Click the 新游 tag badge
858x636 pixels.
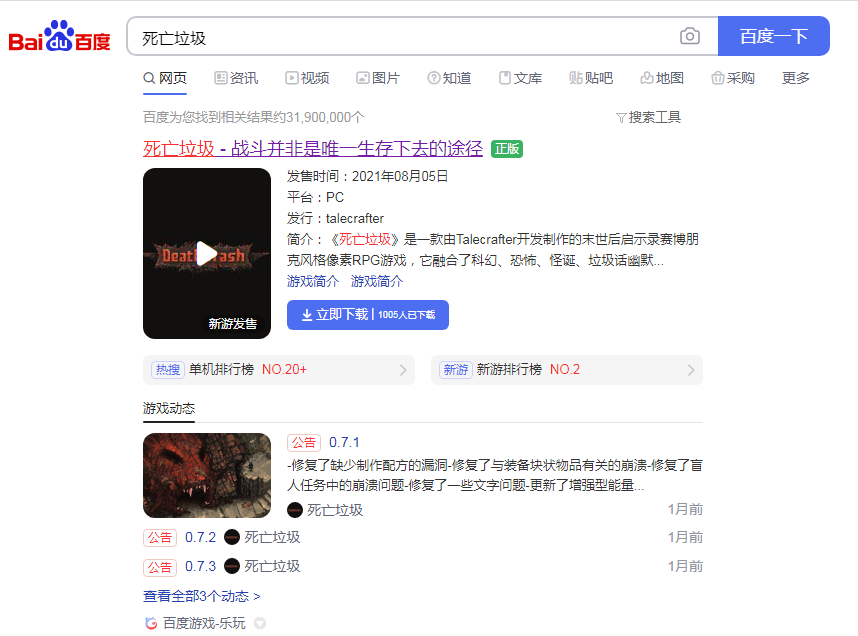456,370
